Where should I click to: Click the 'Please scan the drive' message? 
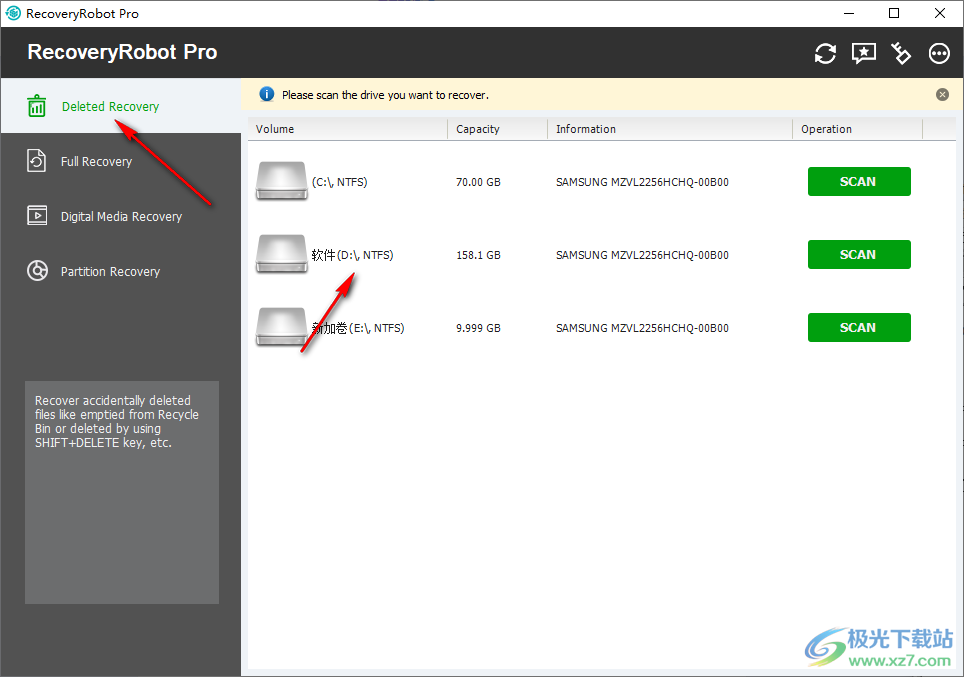pos(385,95)
